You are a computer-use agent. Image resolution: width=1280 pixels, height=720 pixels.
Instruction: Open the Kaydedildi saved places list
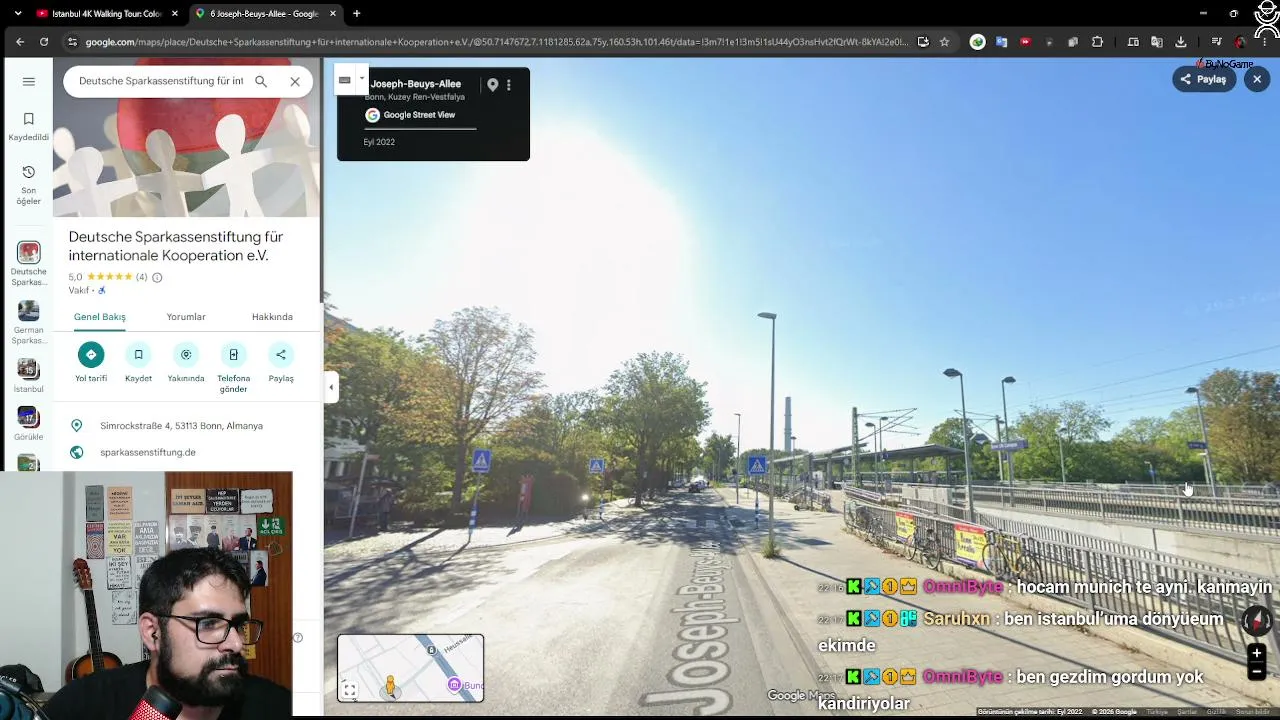[29, 127]
